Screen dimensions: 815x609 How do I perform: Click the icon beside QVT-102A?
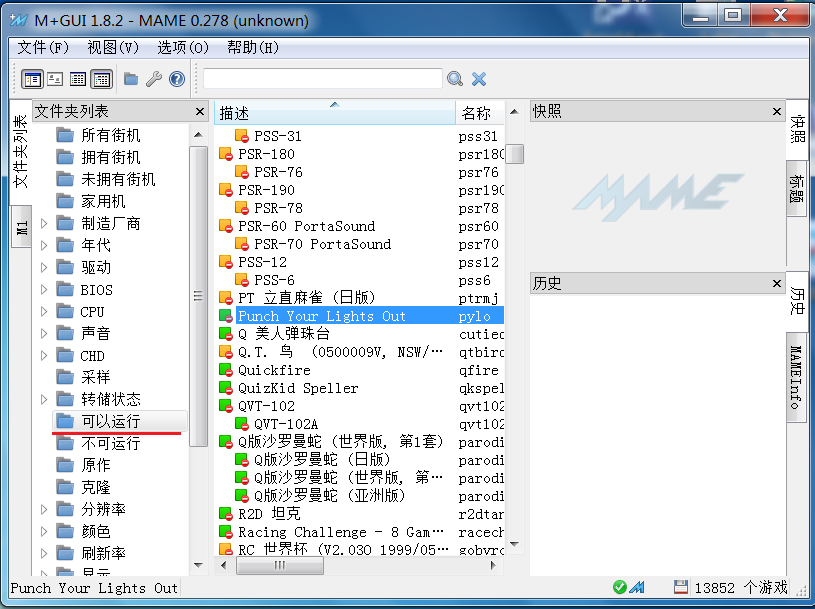pyautogui.click(x=242, y=424)
